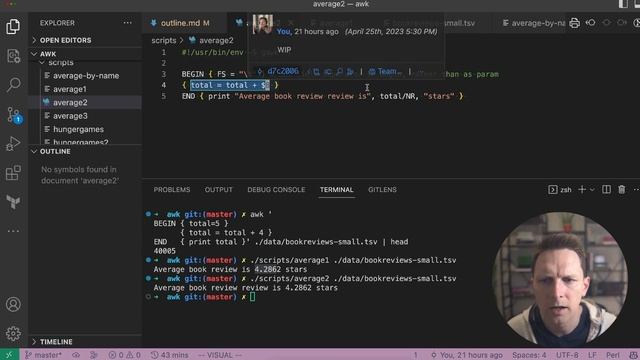
Task: Click the errors and warnings count
Action: [x=124, y=355]
